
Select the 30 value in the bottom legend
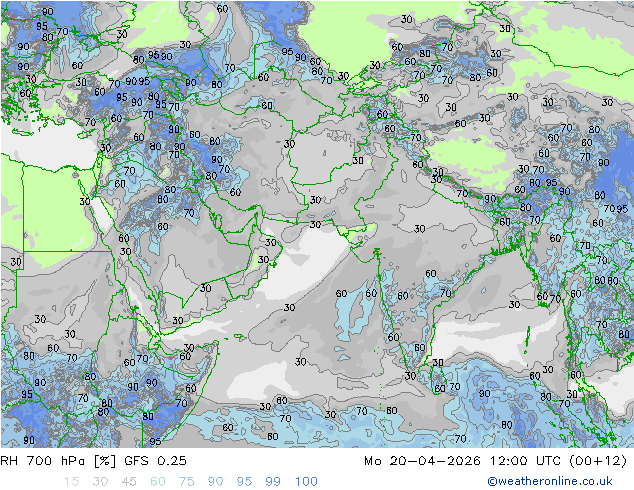pos(100,482)
